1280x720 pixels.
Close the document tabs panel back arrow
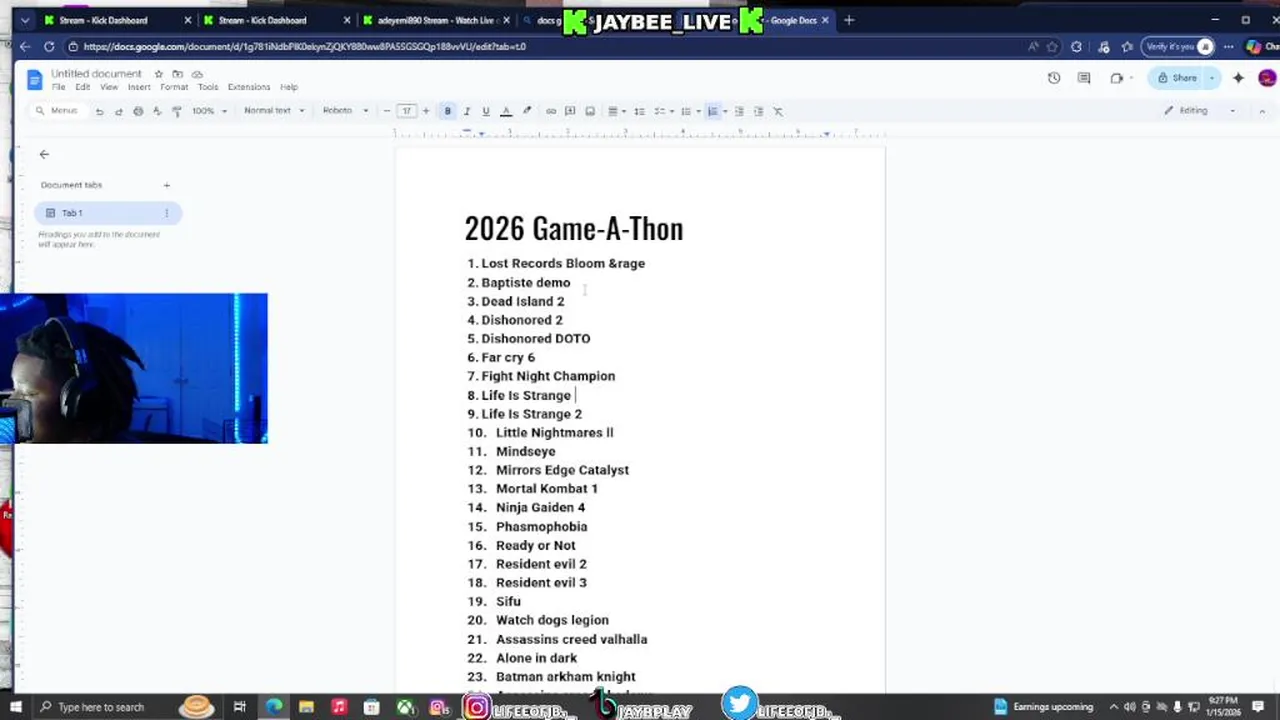(44, 154)
